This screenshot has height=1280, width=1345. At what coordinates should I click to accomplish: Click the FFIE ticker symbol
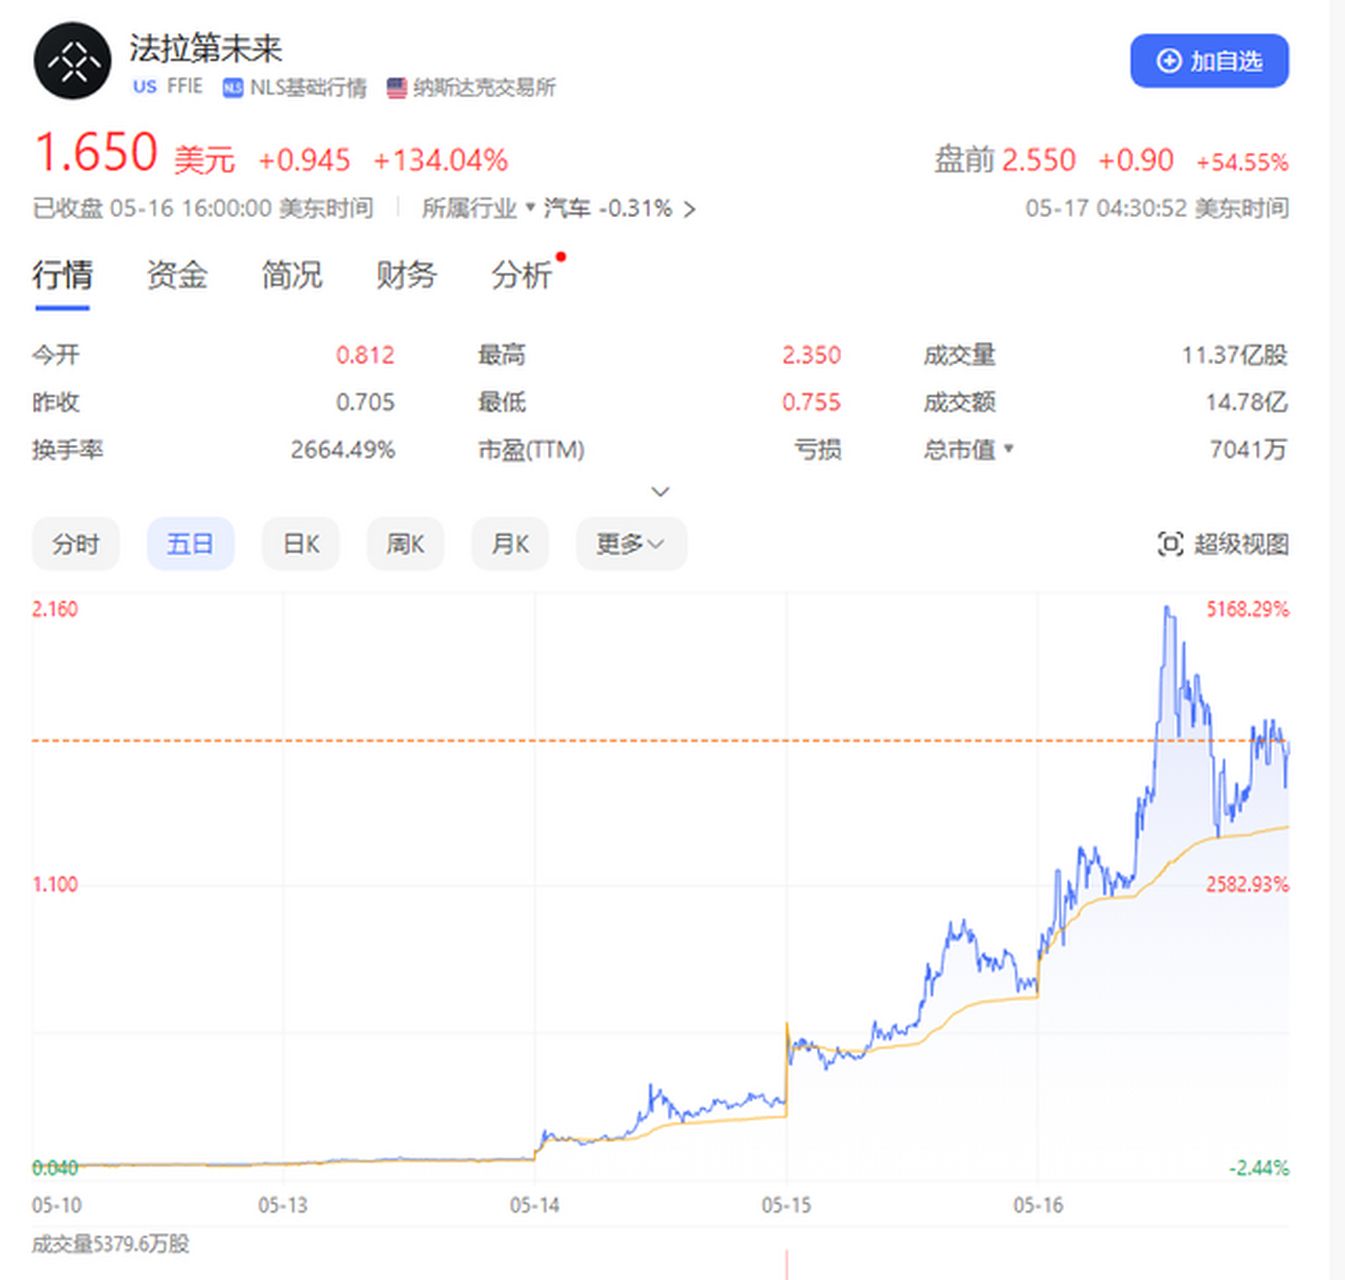185,87
